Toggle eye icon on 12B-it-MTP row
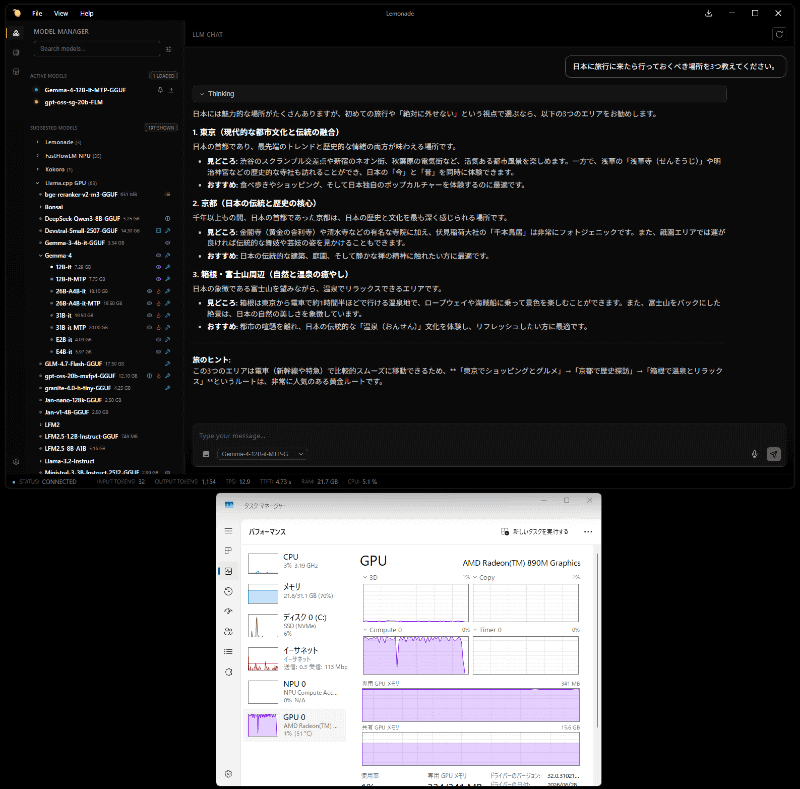Viewport: 800px width, 789px height. pos(158,279)
